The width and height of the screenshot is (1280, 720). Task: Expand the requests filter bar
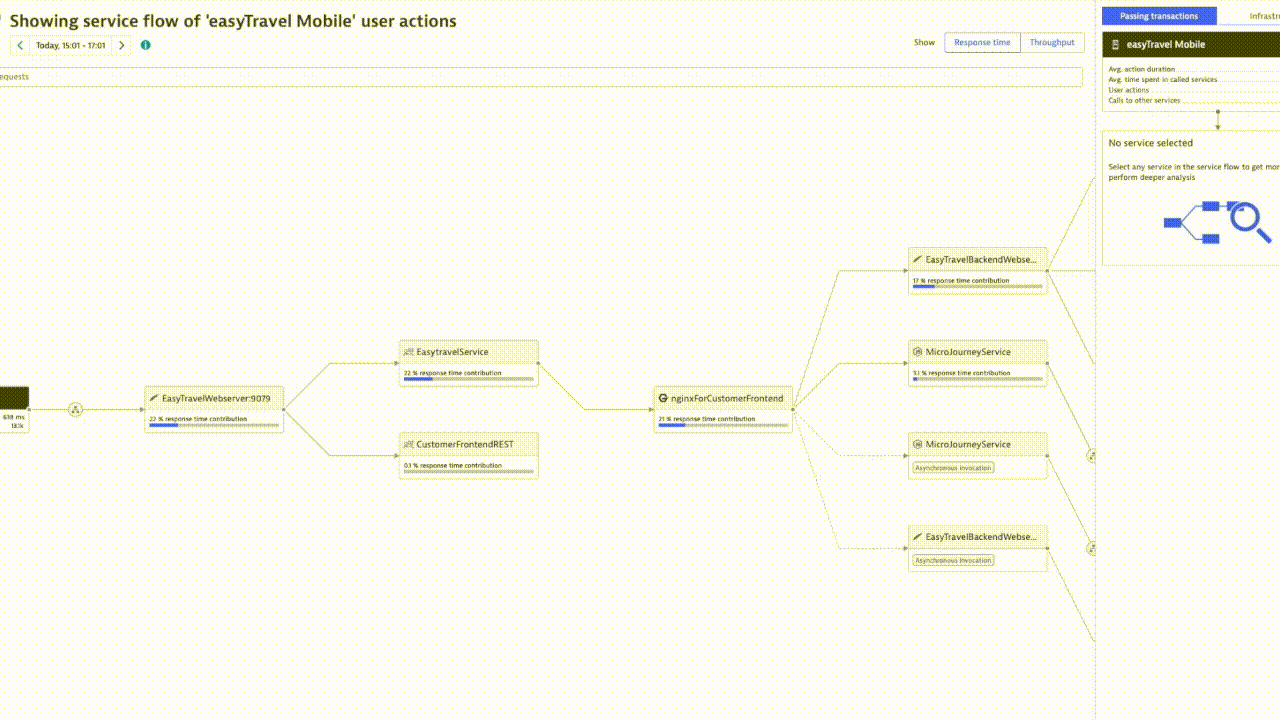pos(540,77)
